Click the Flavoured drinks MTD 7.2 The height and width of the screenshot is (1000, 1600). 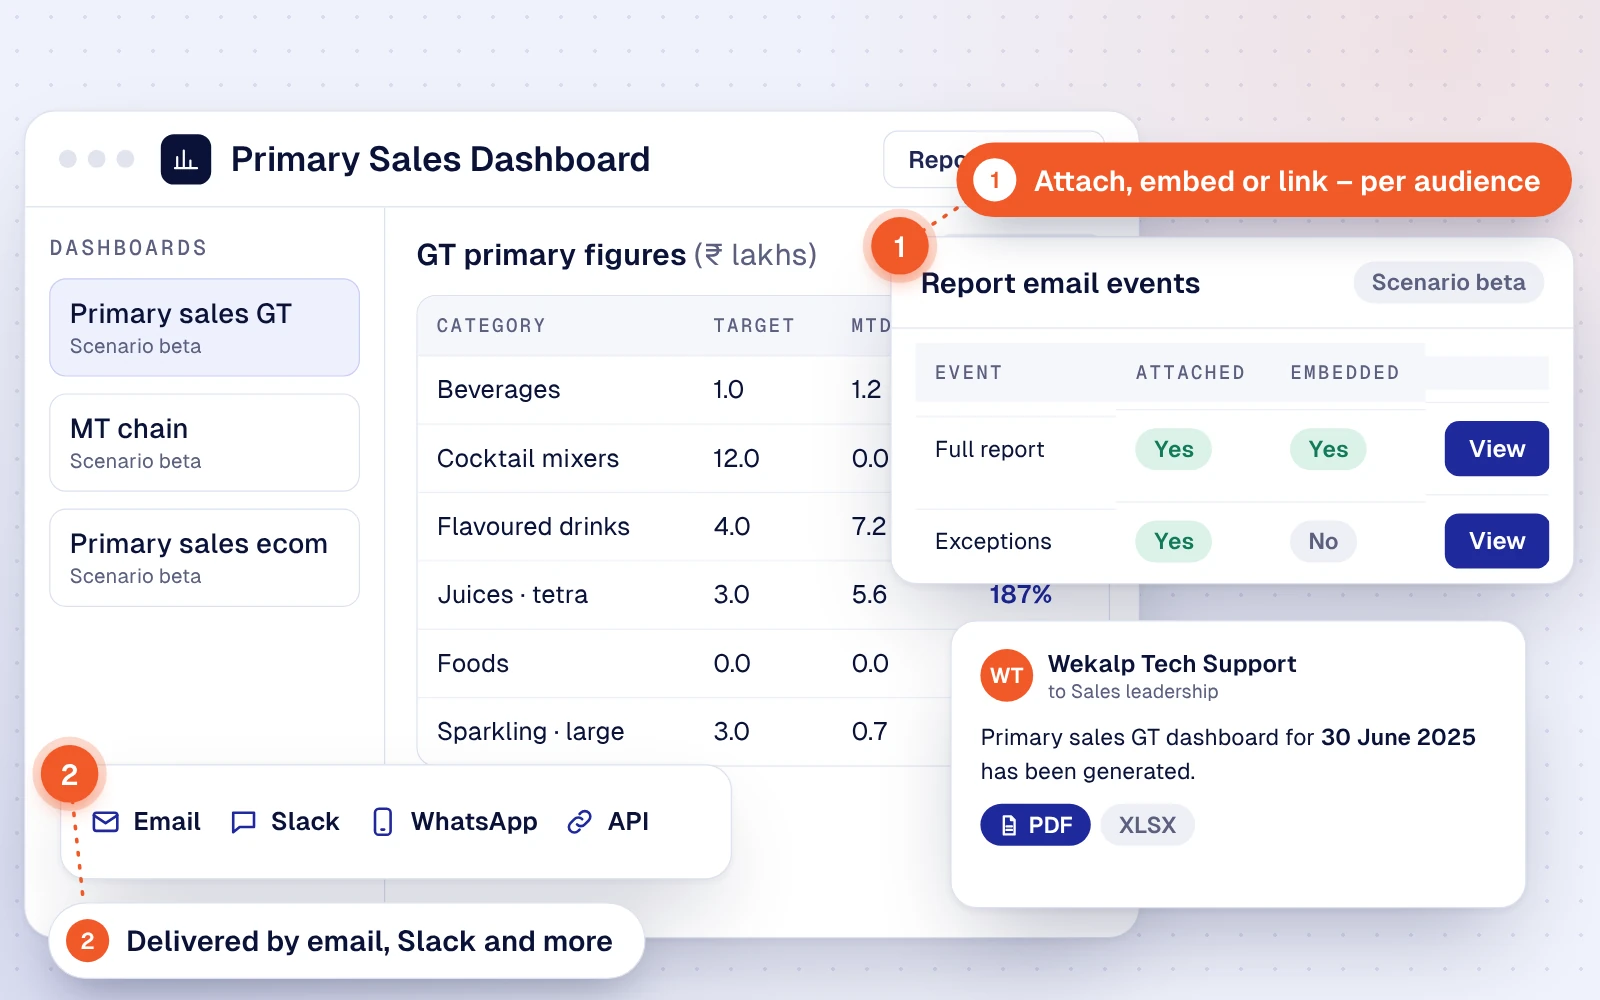point(869,527)
